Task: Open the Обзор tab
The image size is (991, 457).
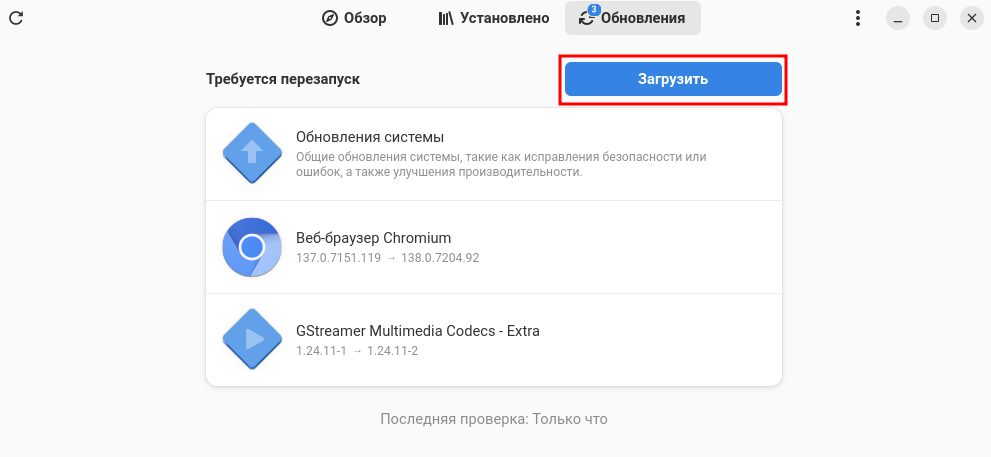Action: coord(354,18)
